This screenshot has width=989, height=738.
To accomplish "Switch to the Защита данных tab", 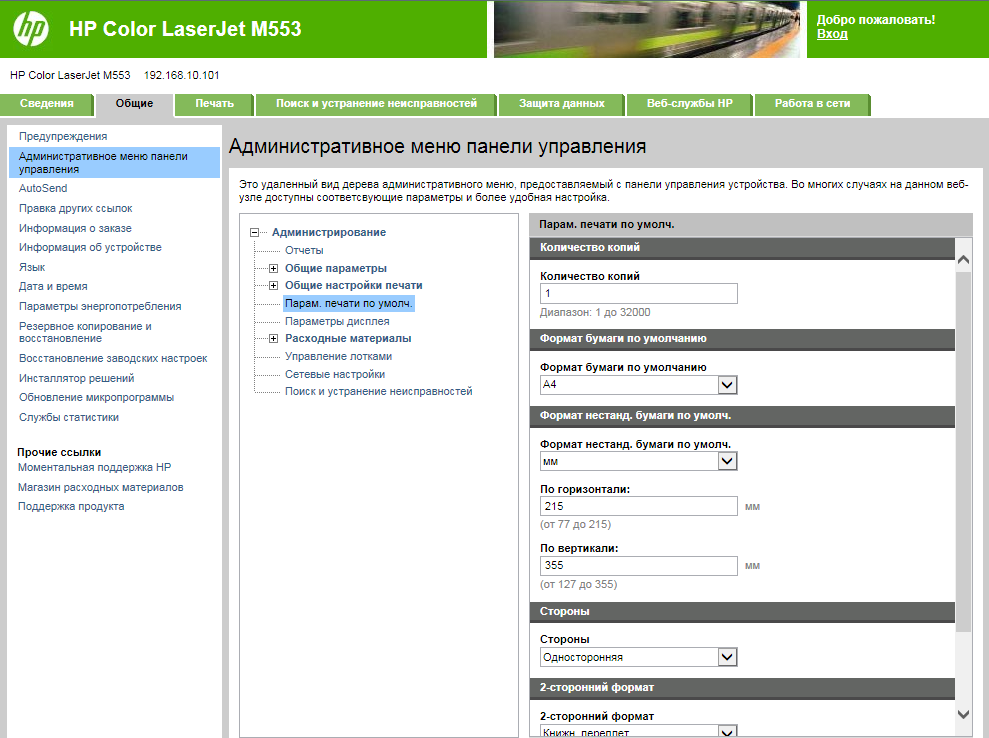I will (x=561, y=104).
